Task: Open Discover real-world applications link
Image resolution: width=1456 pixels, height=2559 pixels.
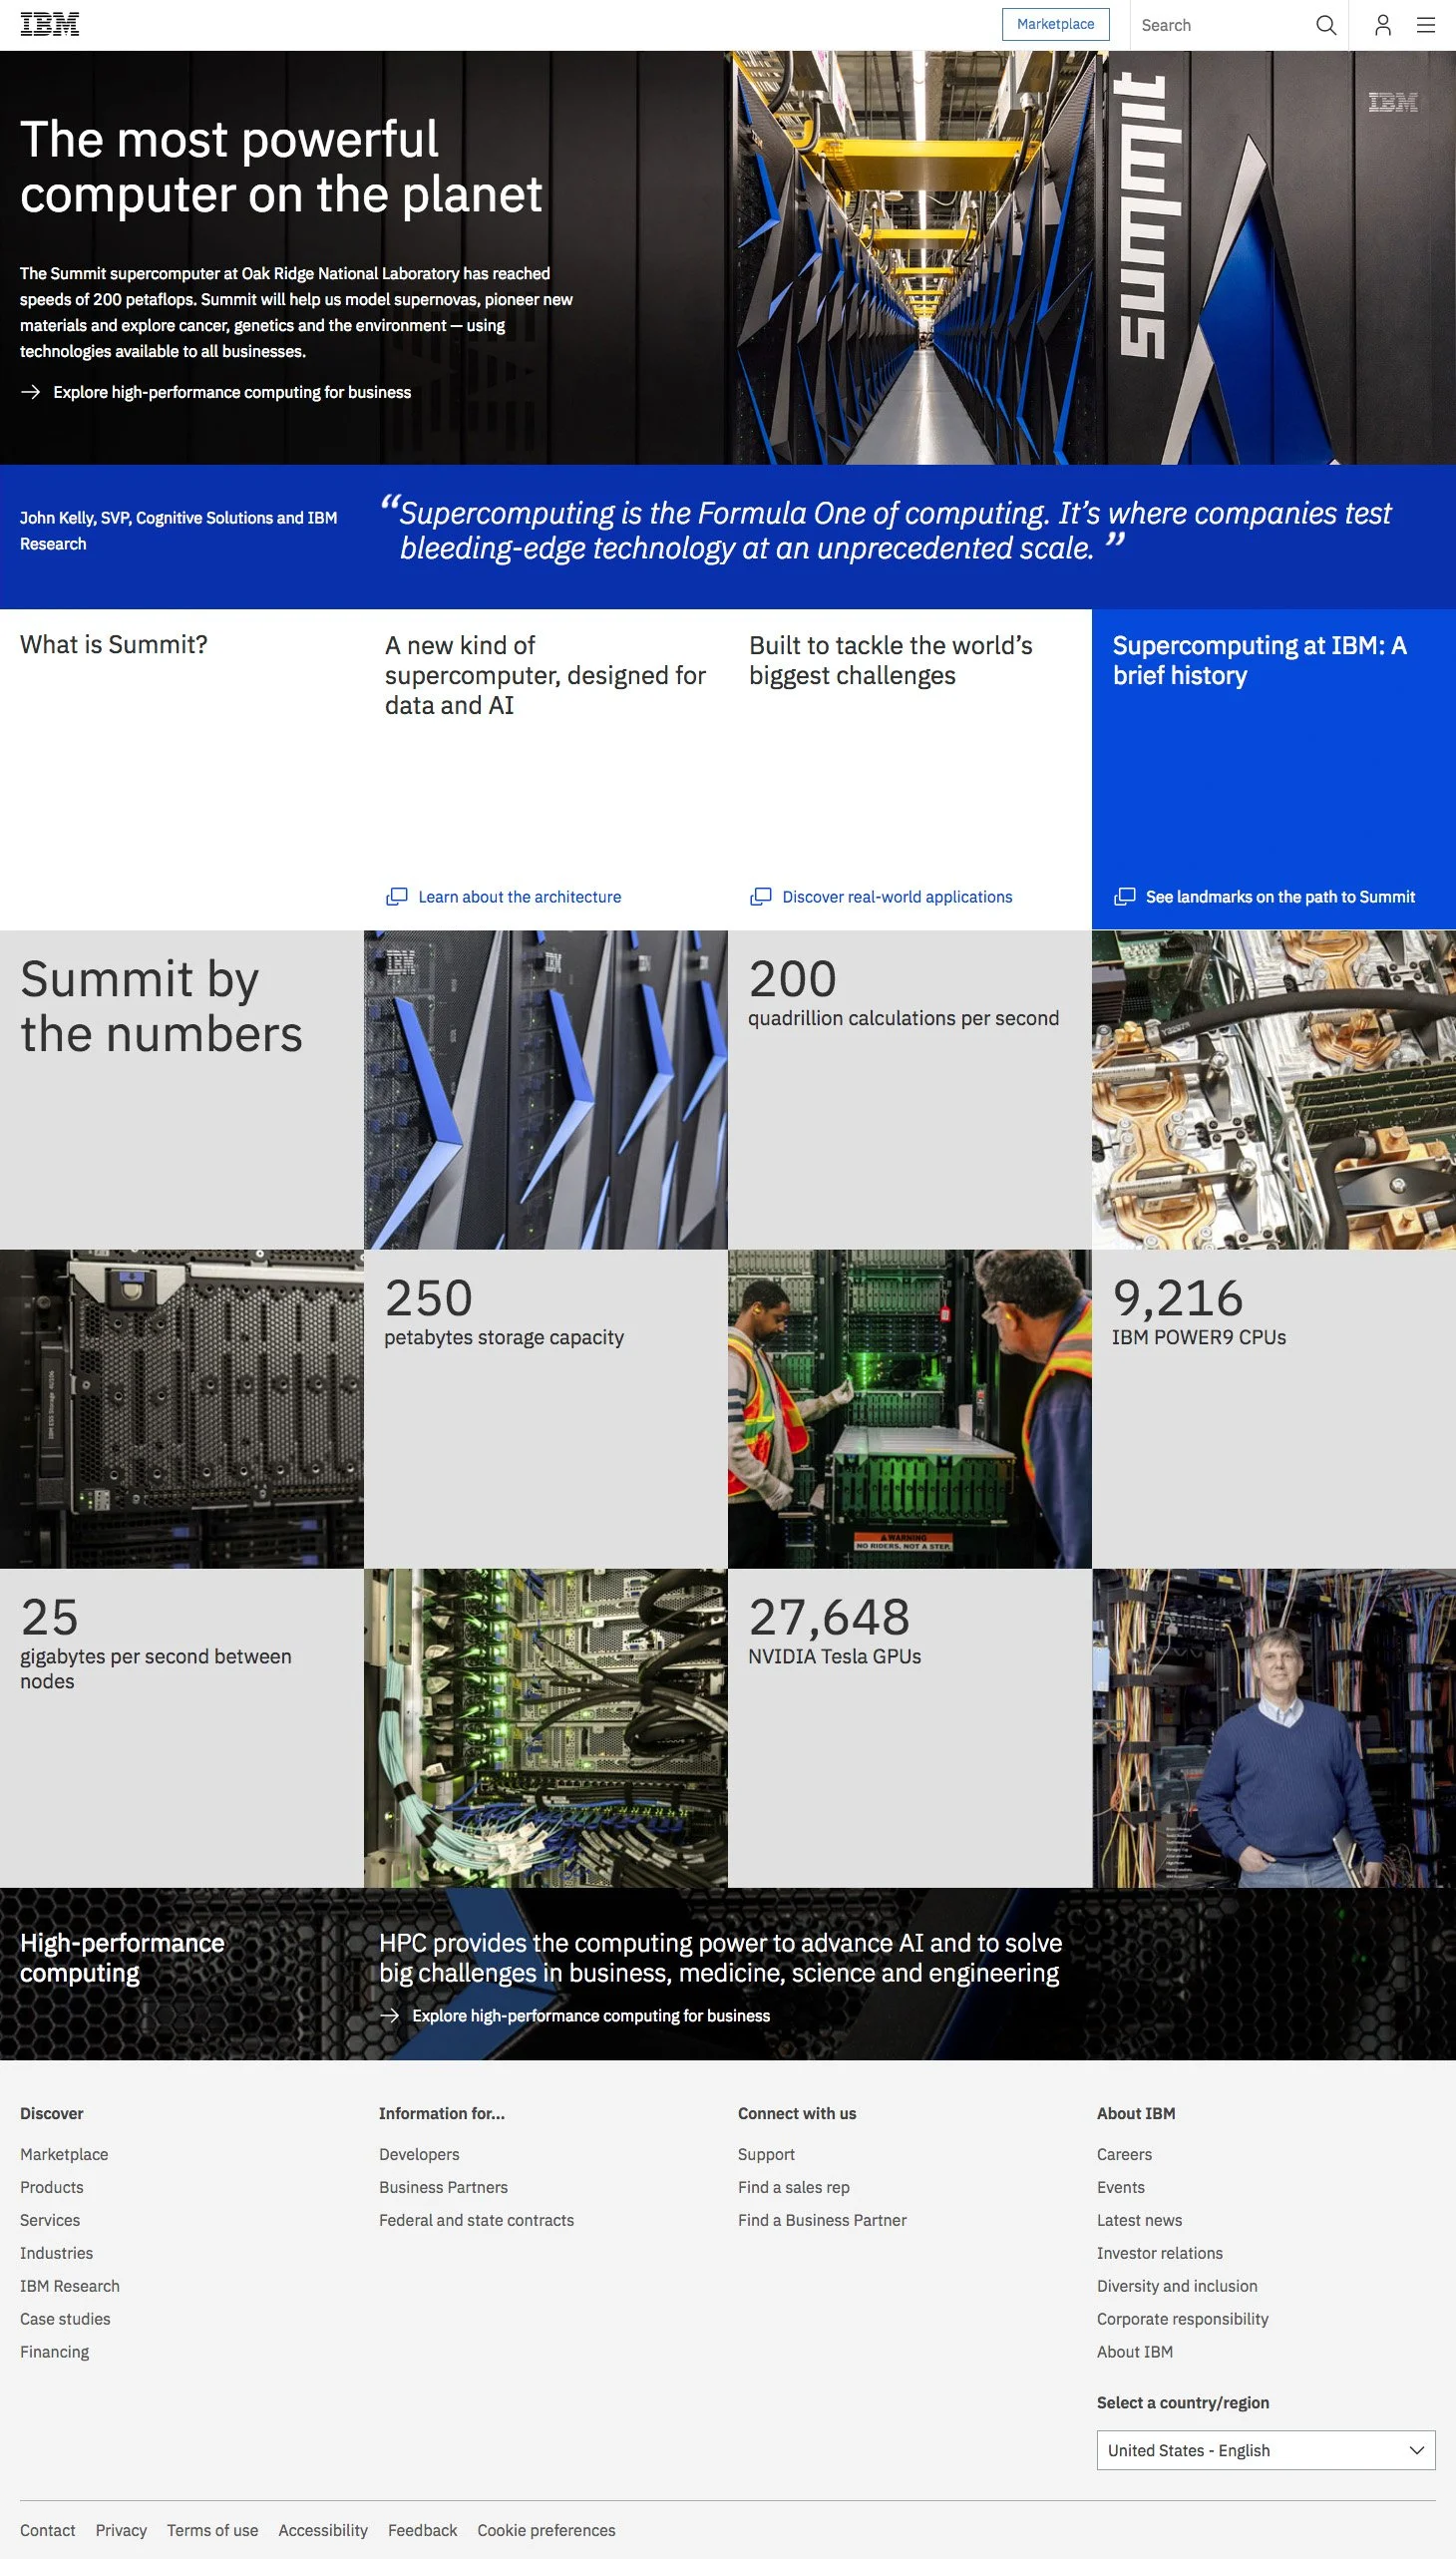Action: click(x=897, y=897)
